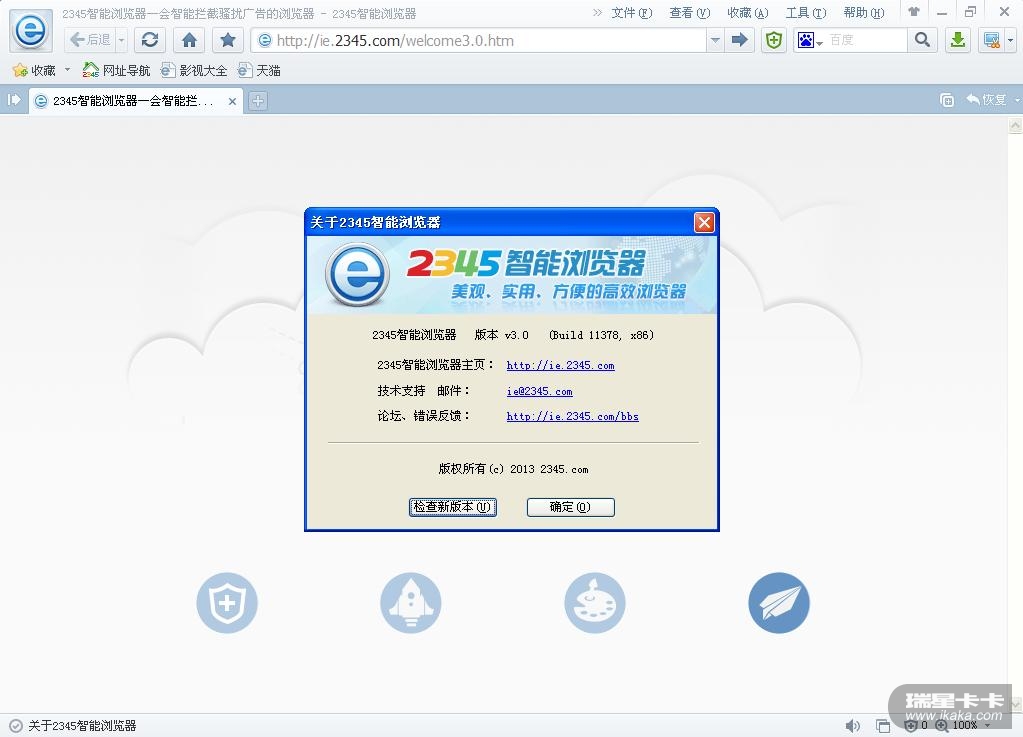Open the 帮助(H) menu
Screen dimensions: 1023x737
864,13
